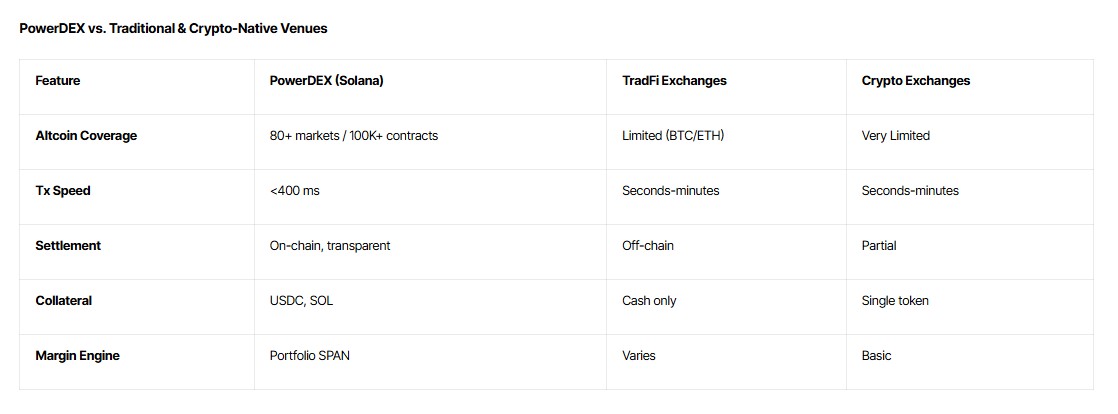Click the "Very Limited" cell

895,136
